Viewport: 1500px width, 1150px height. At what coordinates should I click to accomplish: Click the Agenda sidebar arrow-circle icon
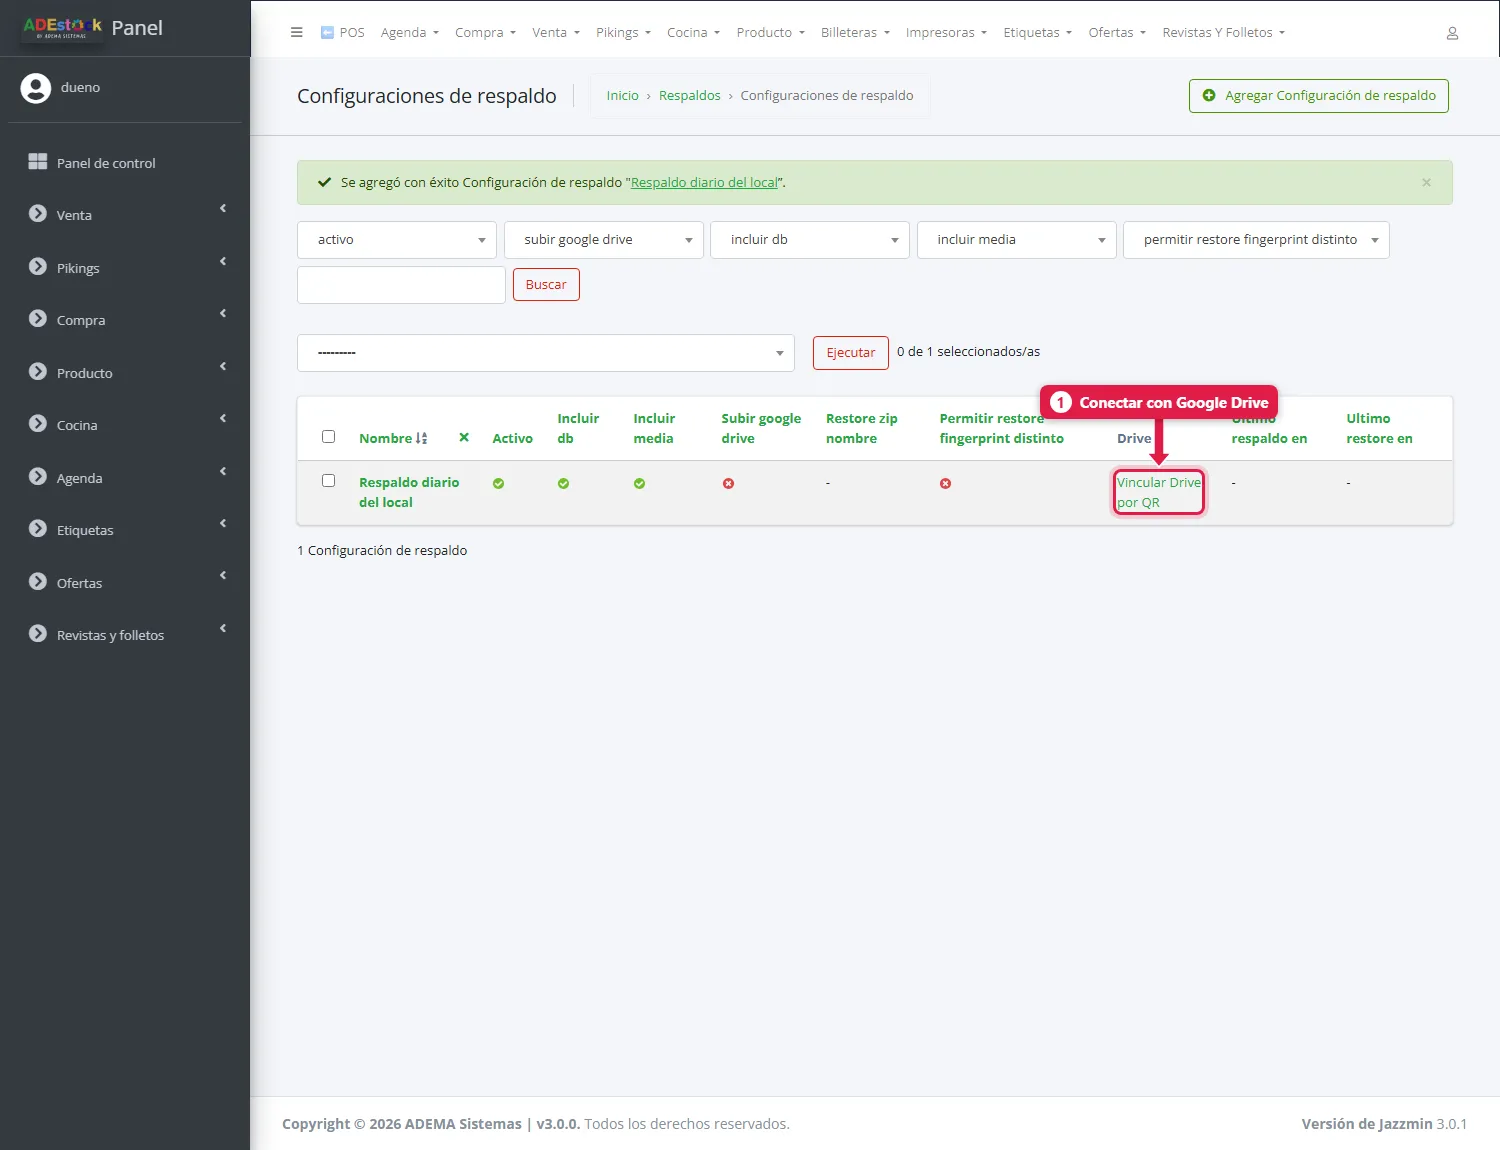click(x=38, y=477)
